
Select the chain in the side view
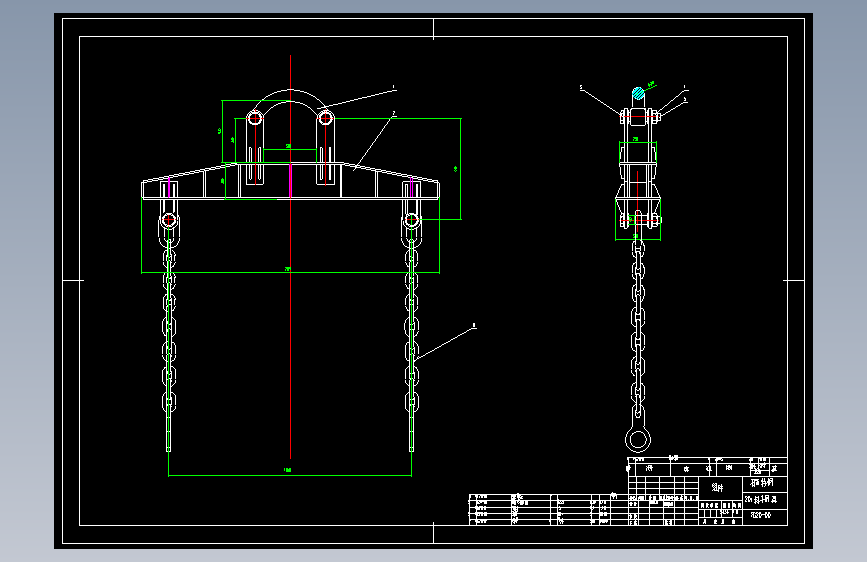[x=638, y=329]
